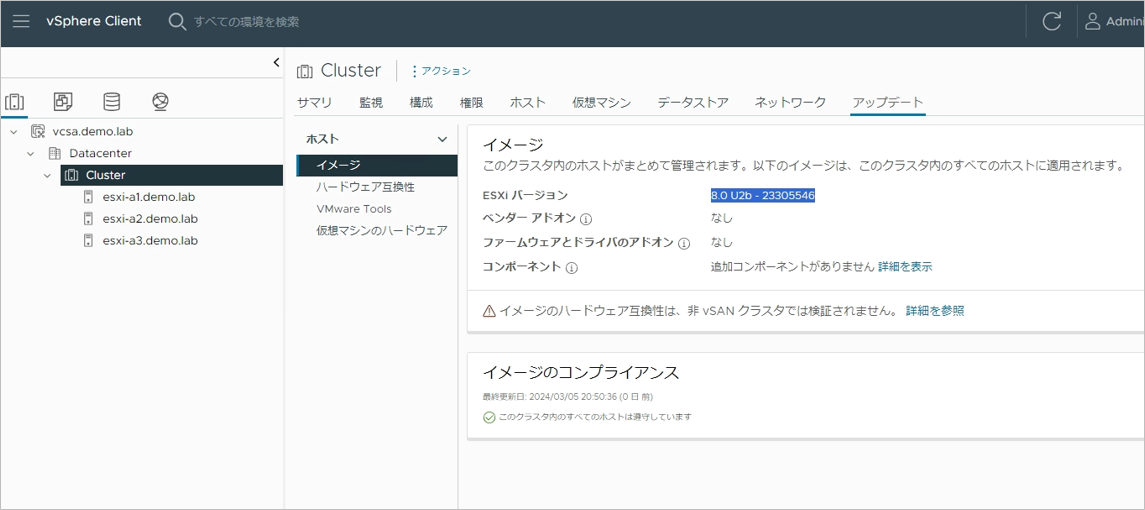Collapse the vcsa.demo.lab tree node
The width and height of the screenshot is (1145, 510).
coord(13,132)
